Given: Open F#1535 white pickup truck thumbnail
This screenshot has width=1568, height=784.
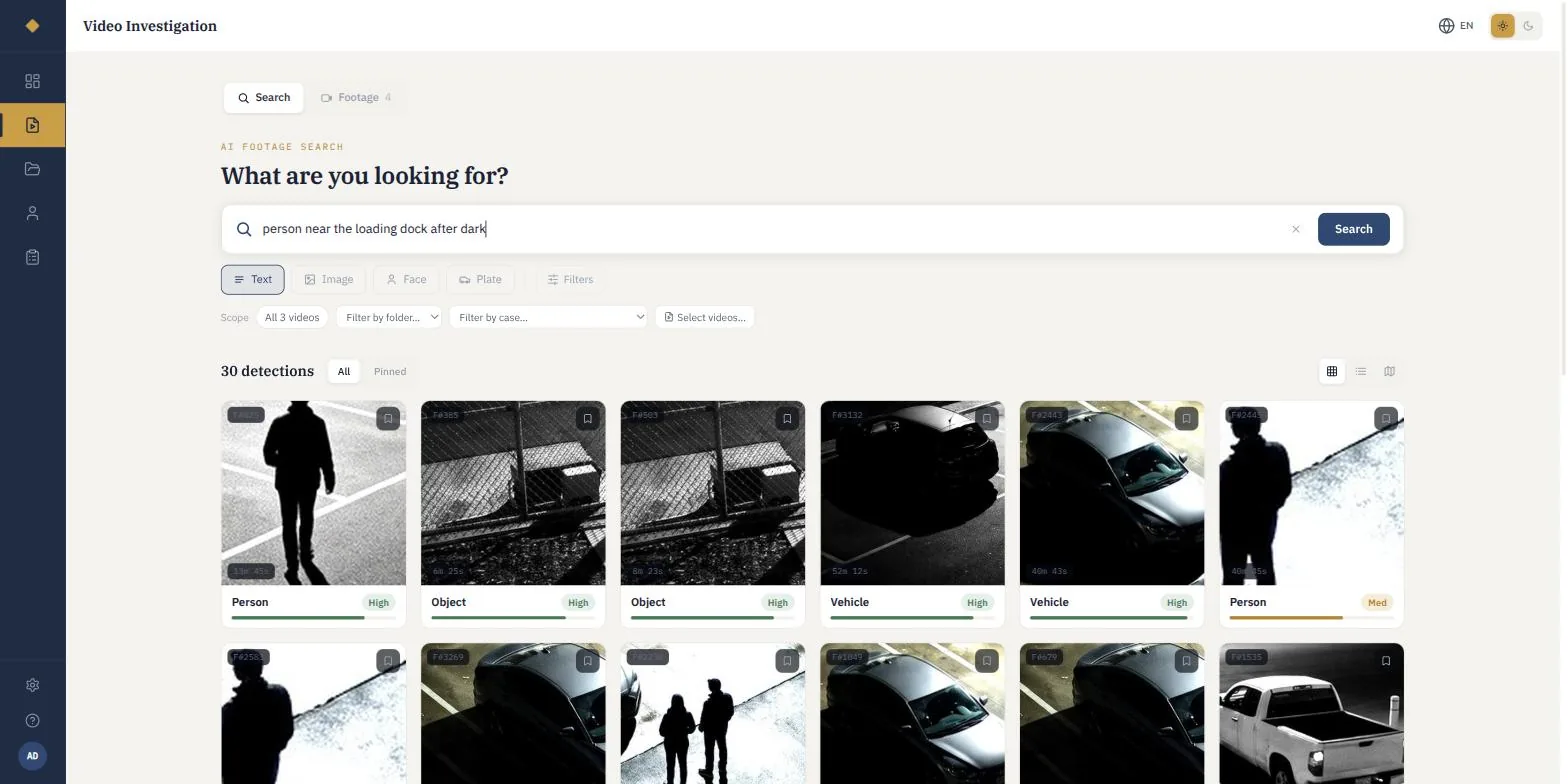Looking at the screenshot, I should tap(1311, 714).
